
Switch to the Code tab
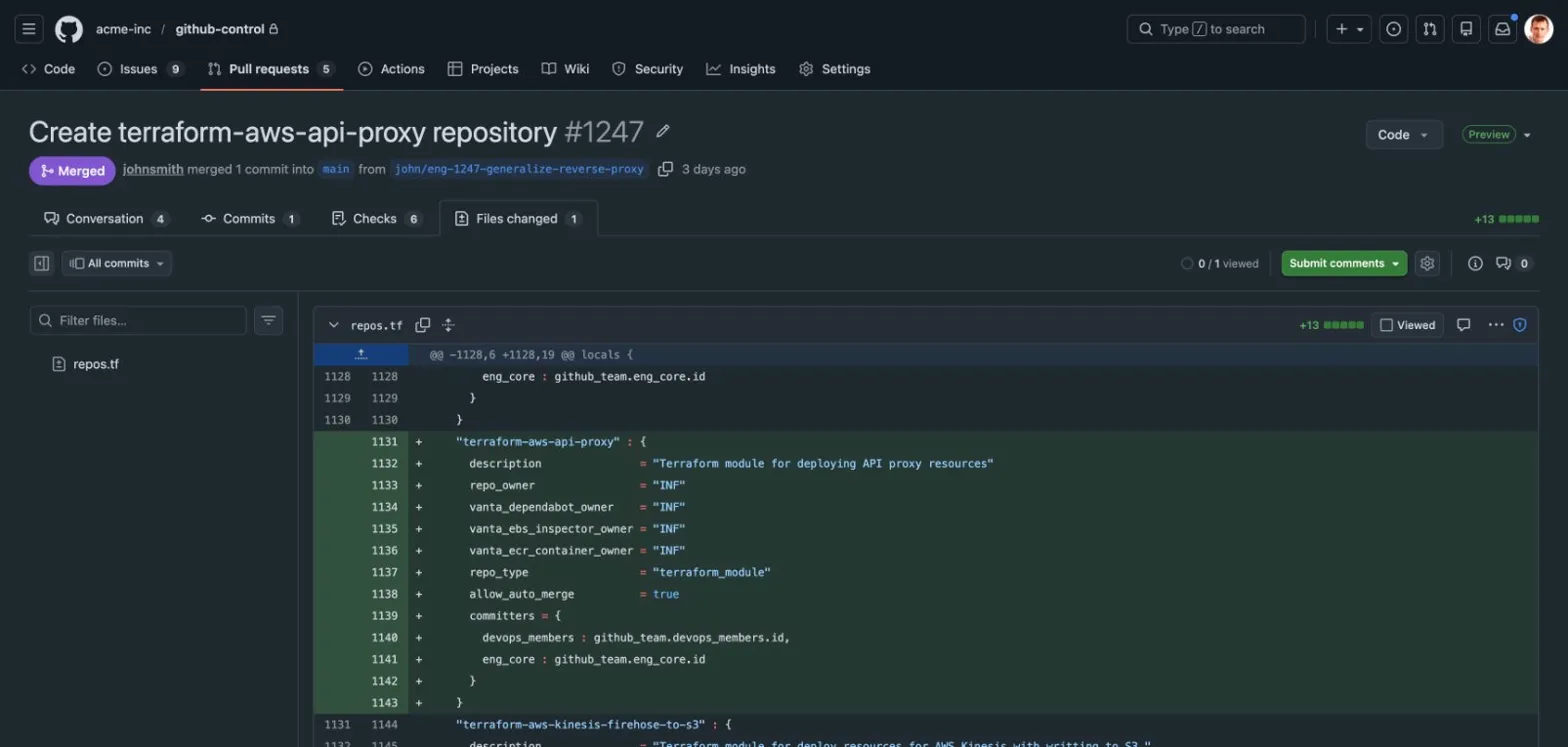coord(48,69)
